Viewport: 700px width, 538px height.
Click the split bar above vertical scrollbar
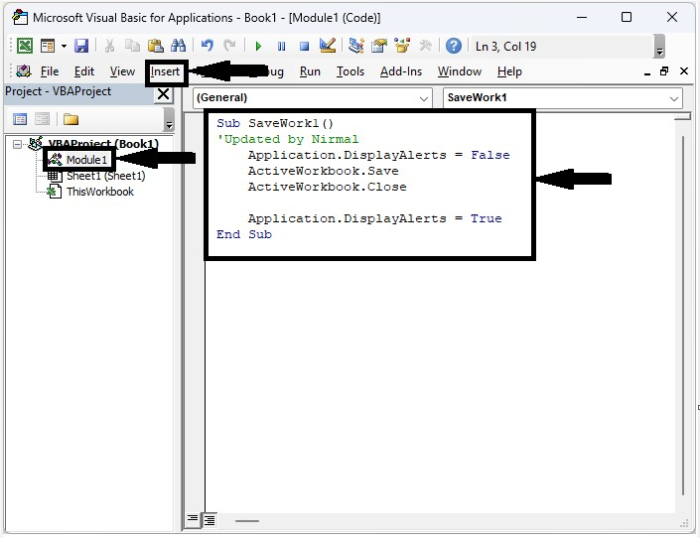[x=683, y=116]
